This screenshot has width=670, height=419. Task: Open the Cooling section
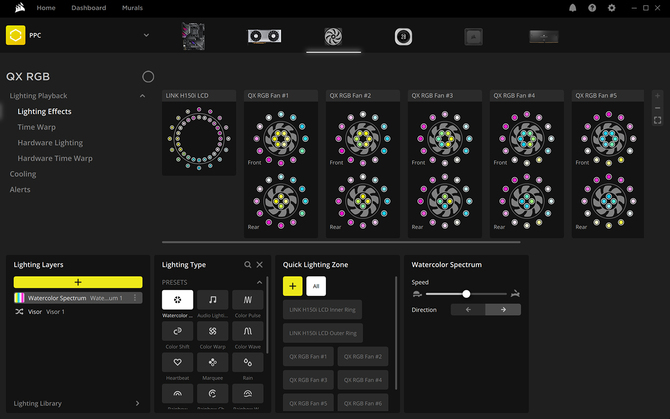(23, 174)
